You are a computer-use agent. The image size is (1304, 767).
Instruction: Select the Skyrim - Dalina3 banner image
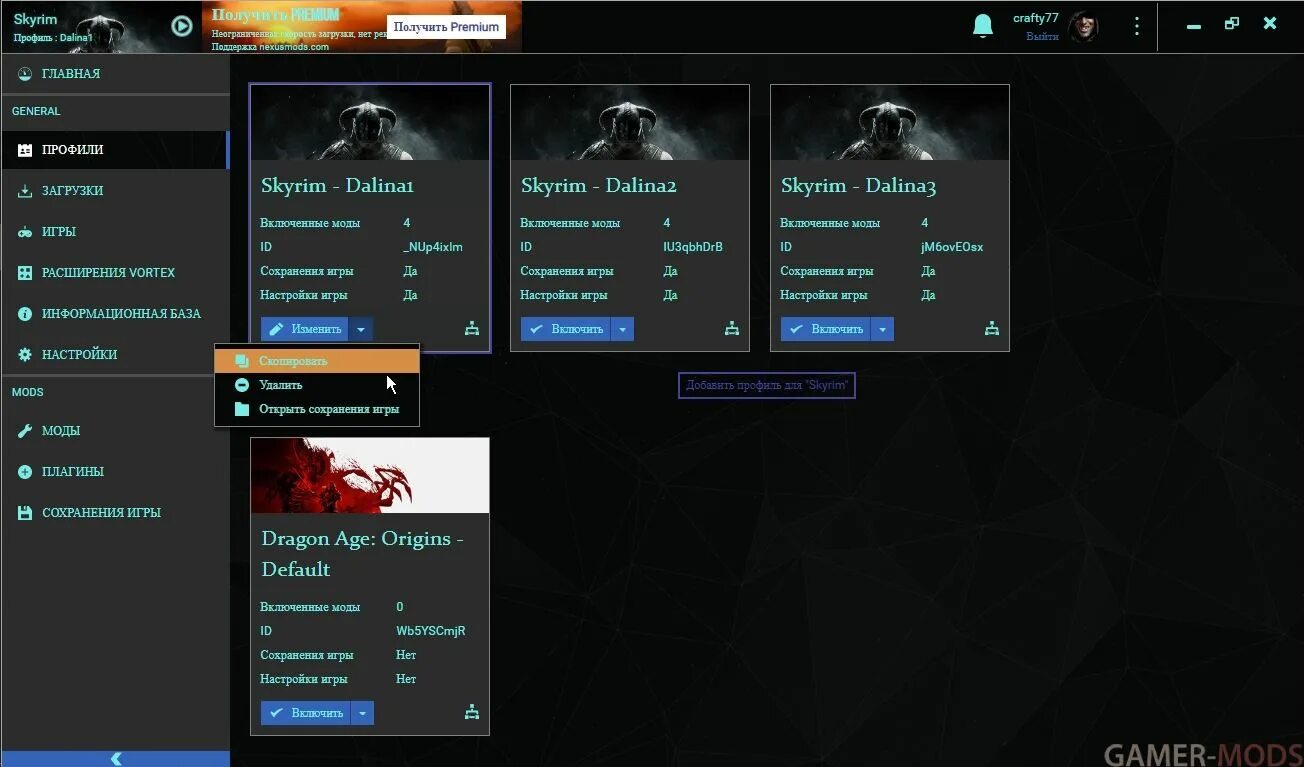890,123
